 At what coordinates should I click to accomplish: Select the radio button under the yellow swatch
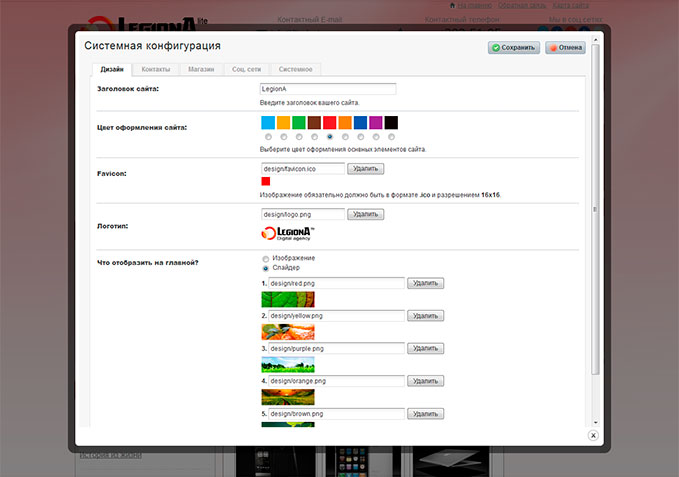tap(284, 137)
